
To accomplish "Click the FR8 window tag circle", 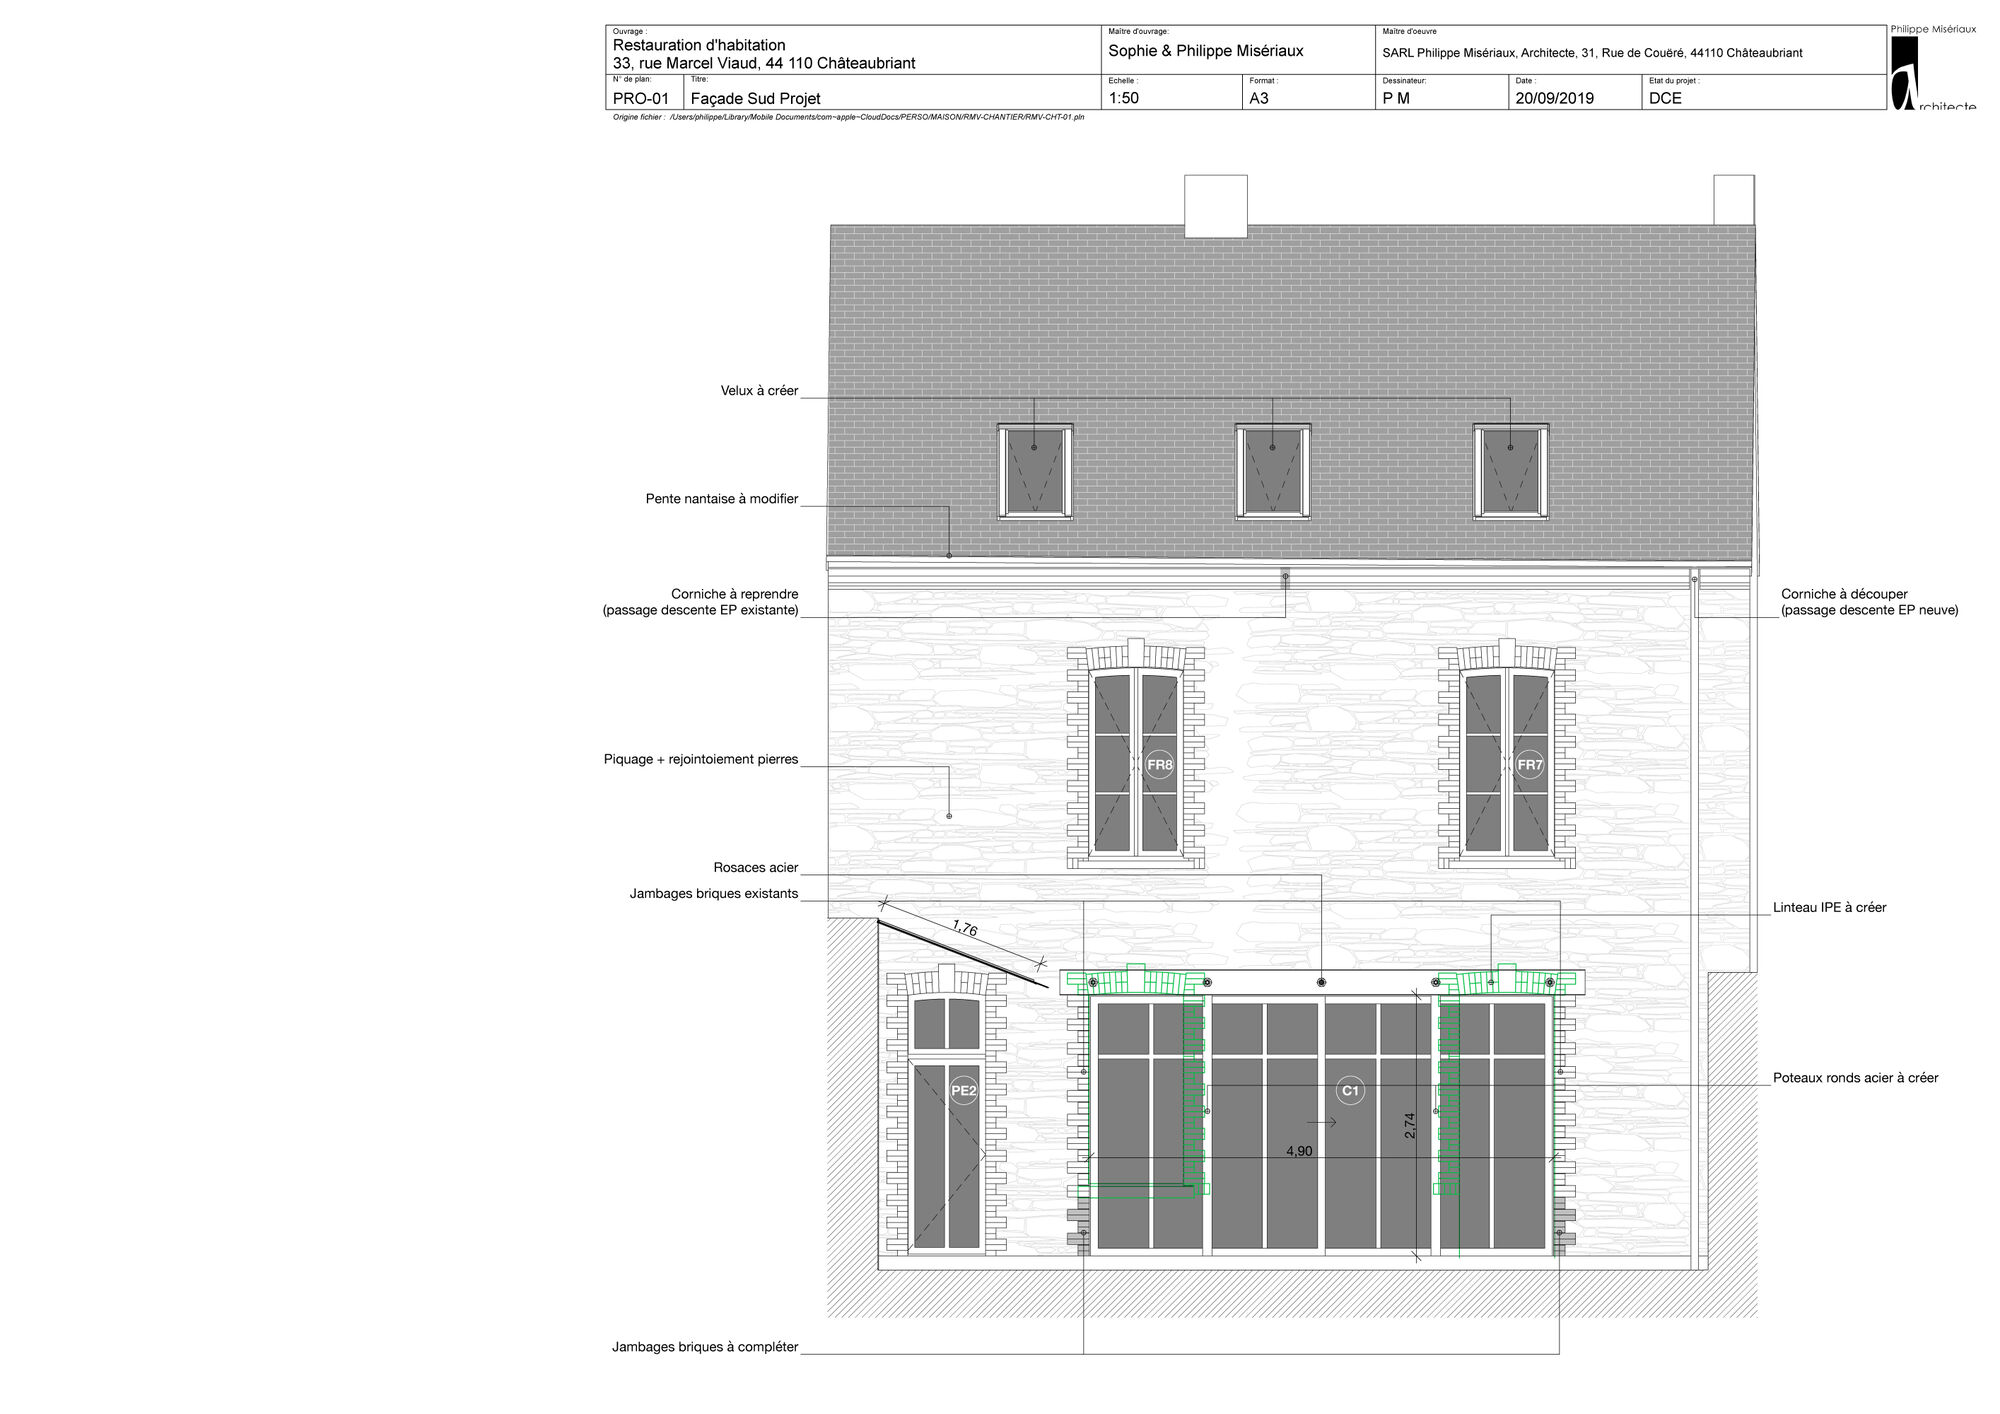I will tap(1159, 766).
